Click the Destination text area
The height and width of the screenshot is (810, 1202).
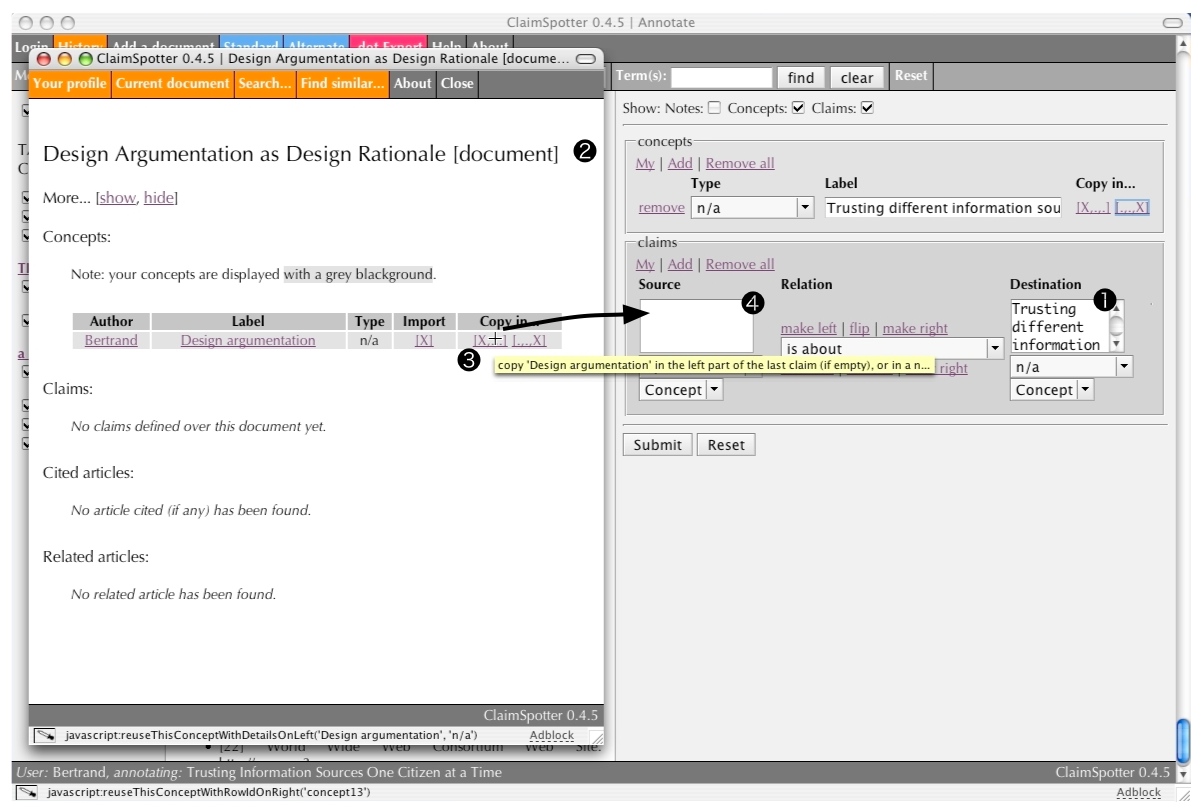pos(1067,325)
